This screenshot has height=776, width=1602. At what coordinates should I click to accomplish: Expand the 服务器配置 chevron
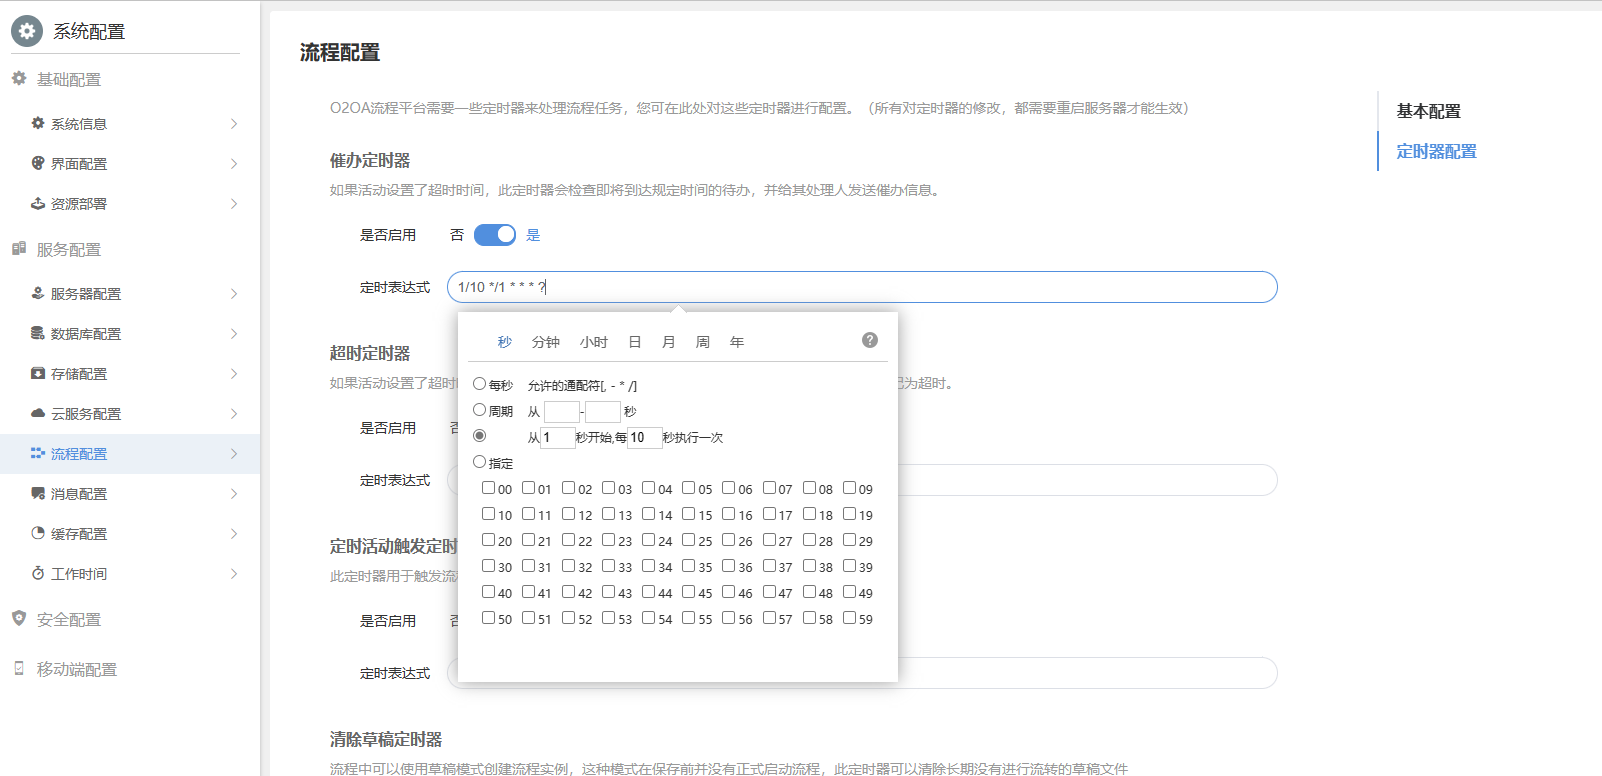click(234, 294)
